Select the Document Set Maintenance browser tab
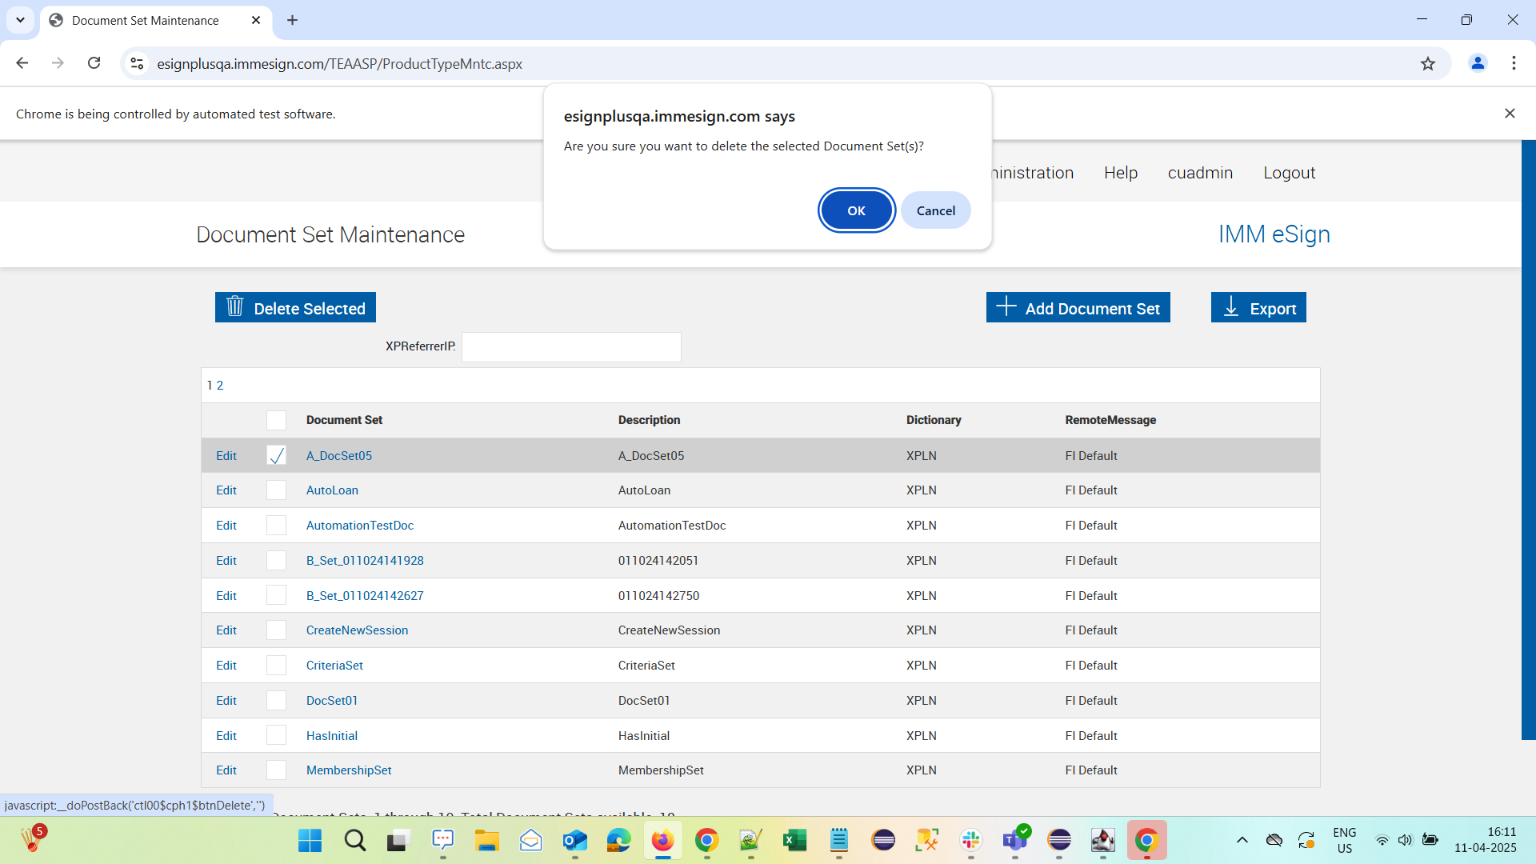This screenshot has width=1536, height=864. pyautogui.click(x=155, y=20)
